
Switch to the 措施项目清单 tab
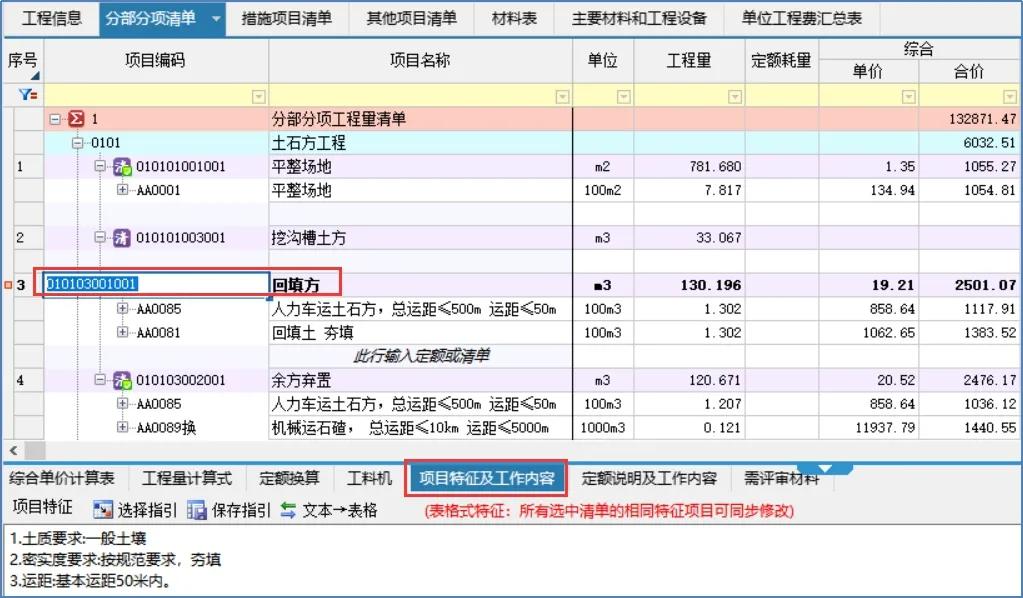286,18
